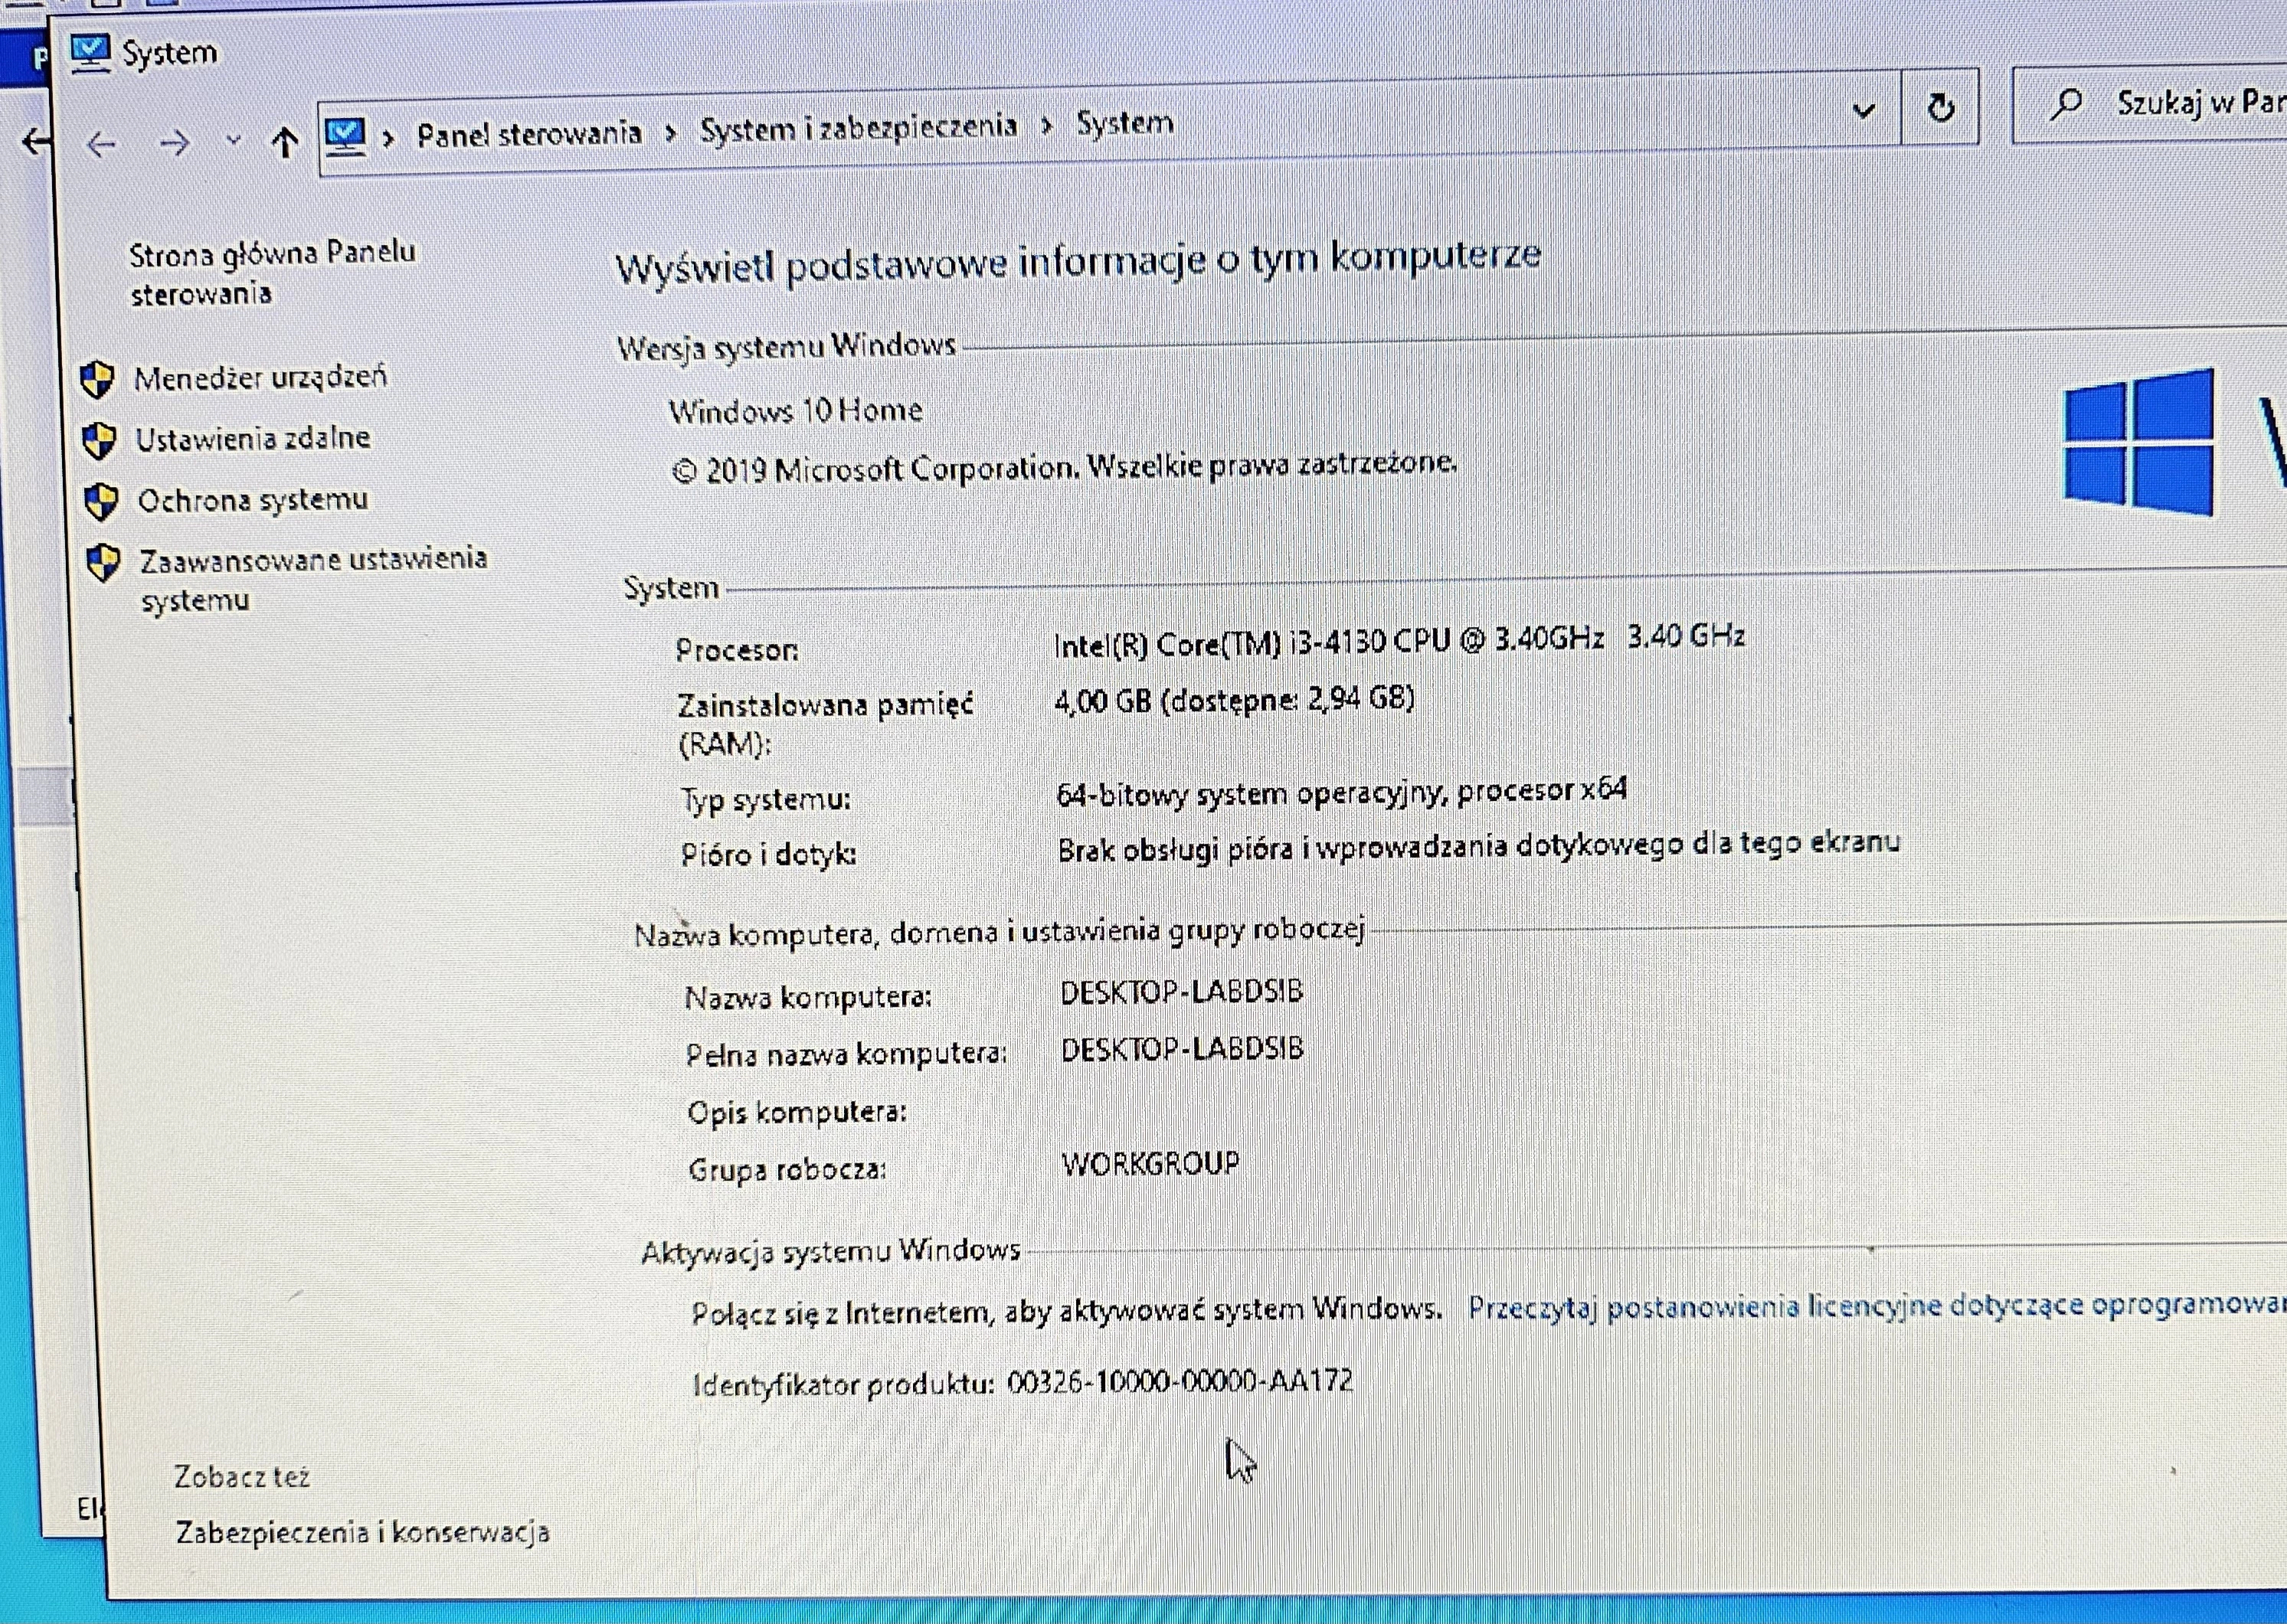Open the address bar history dropdown
Viewport: 2287px width, 1624px height.
coord(1864,110)
